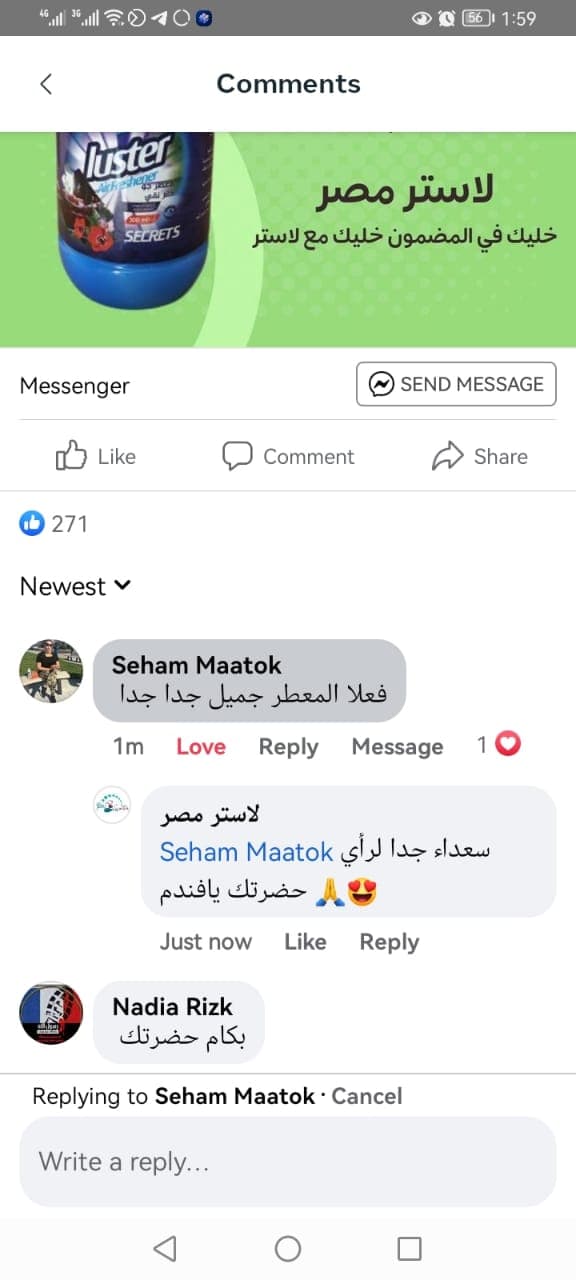Click the blue thumbs-up reactions icon
The width and height of the screenshot is (576, 1280).
(32, 523)
